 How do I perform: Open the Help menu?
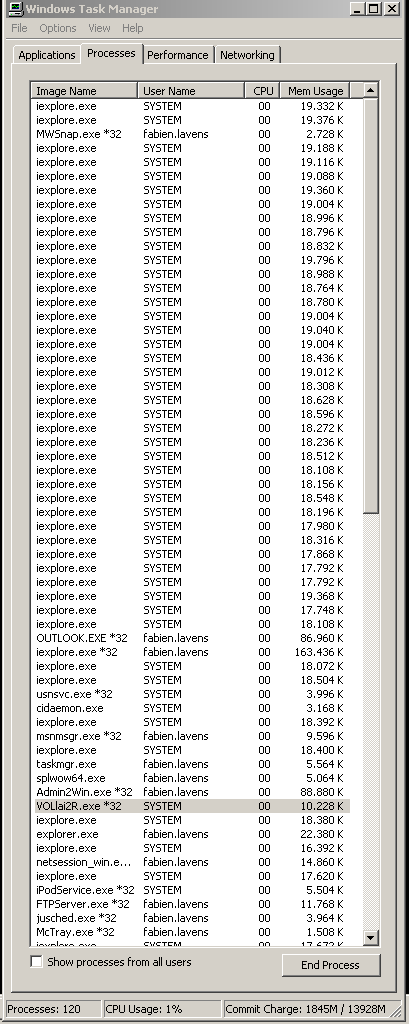133,28
